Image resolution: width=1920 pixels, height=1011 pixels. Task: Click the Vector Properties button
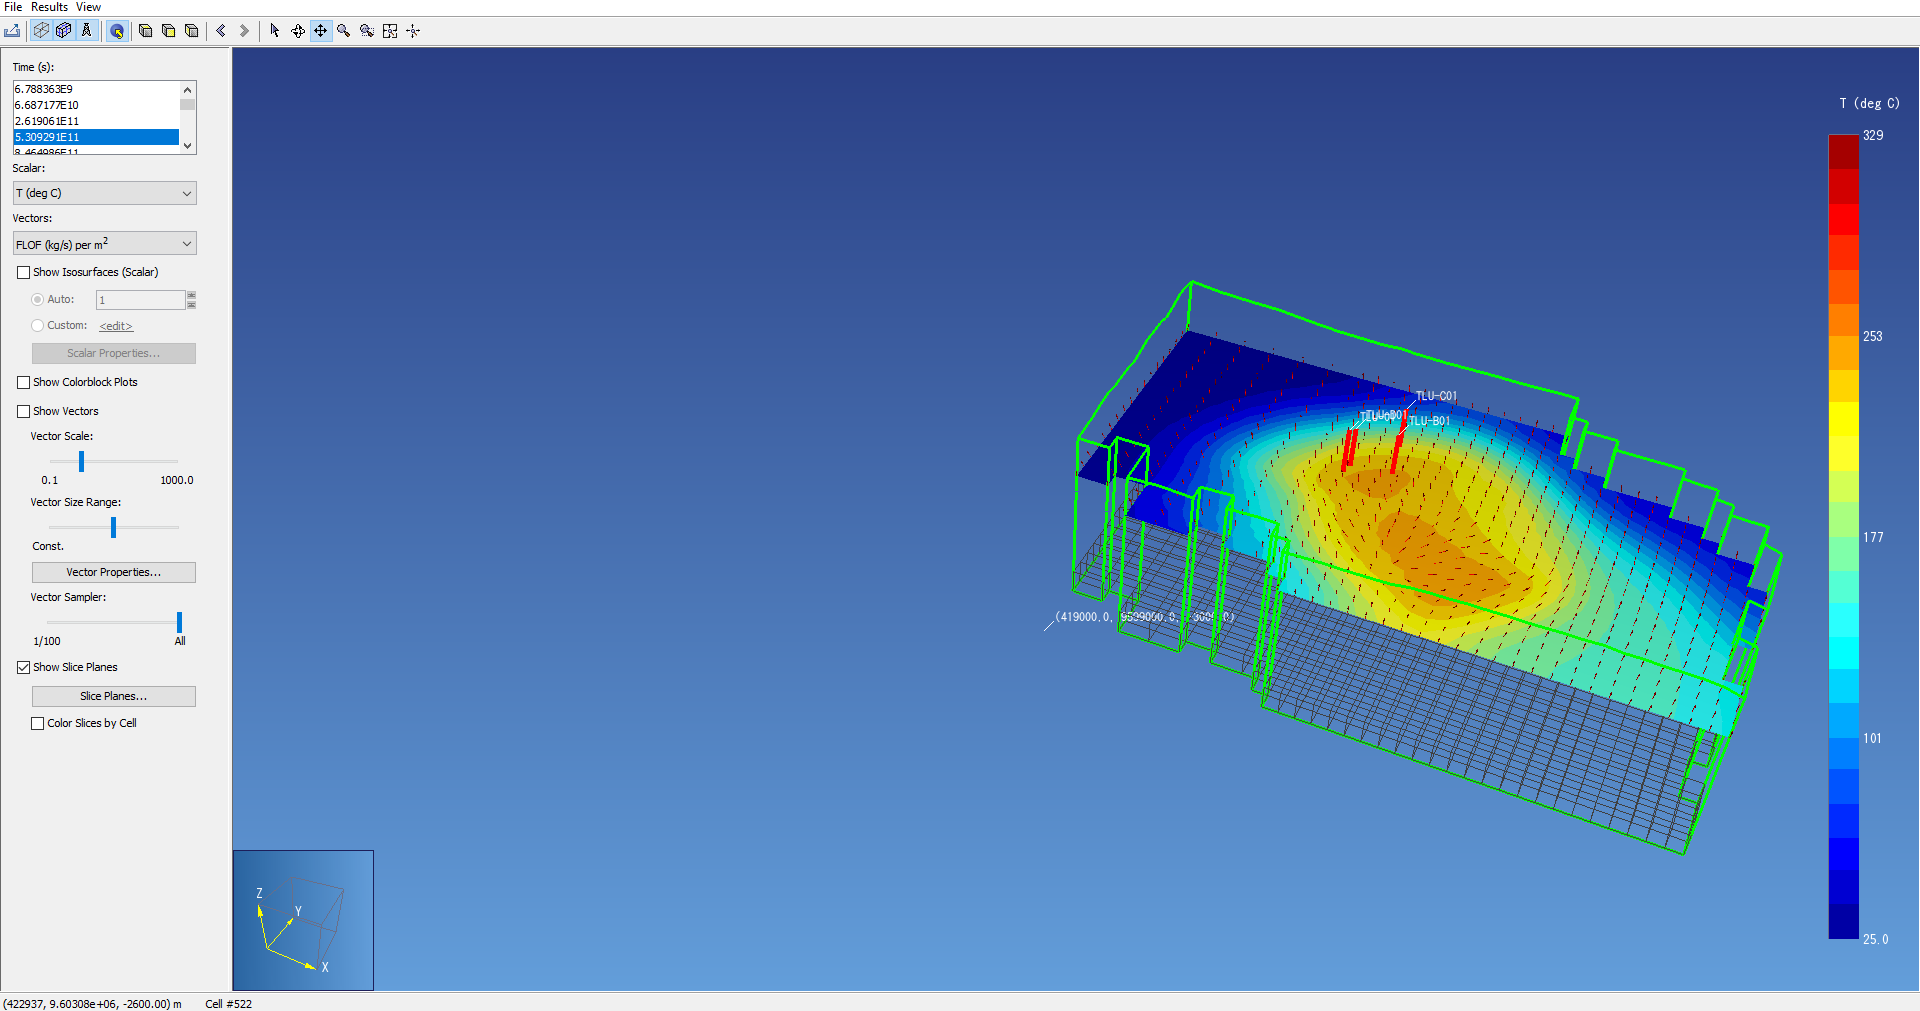(113, 572)
